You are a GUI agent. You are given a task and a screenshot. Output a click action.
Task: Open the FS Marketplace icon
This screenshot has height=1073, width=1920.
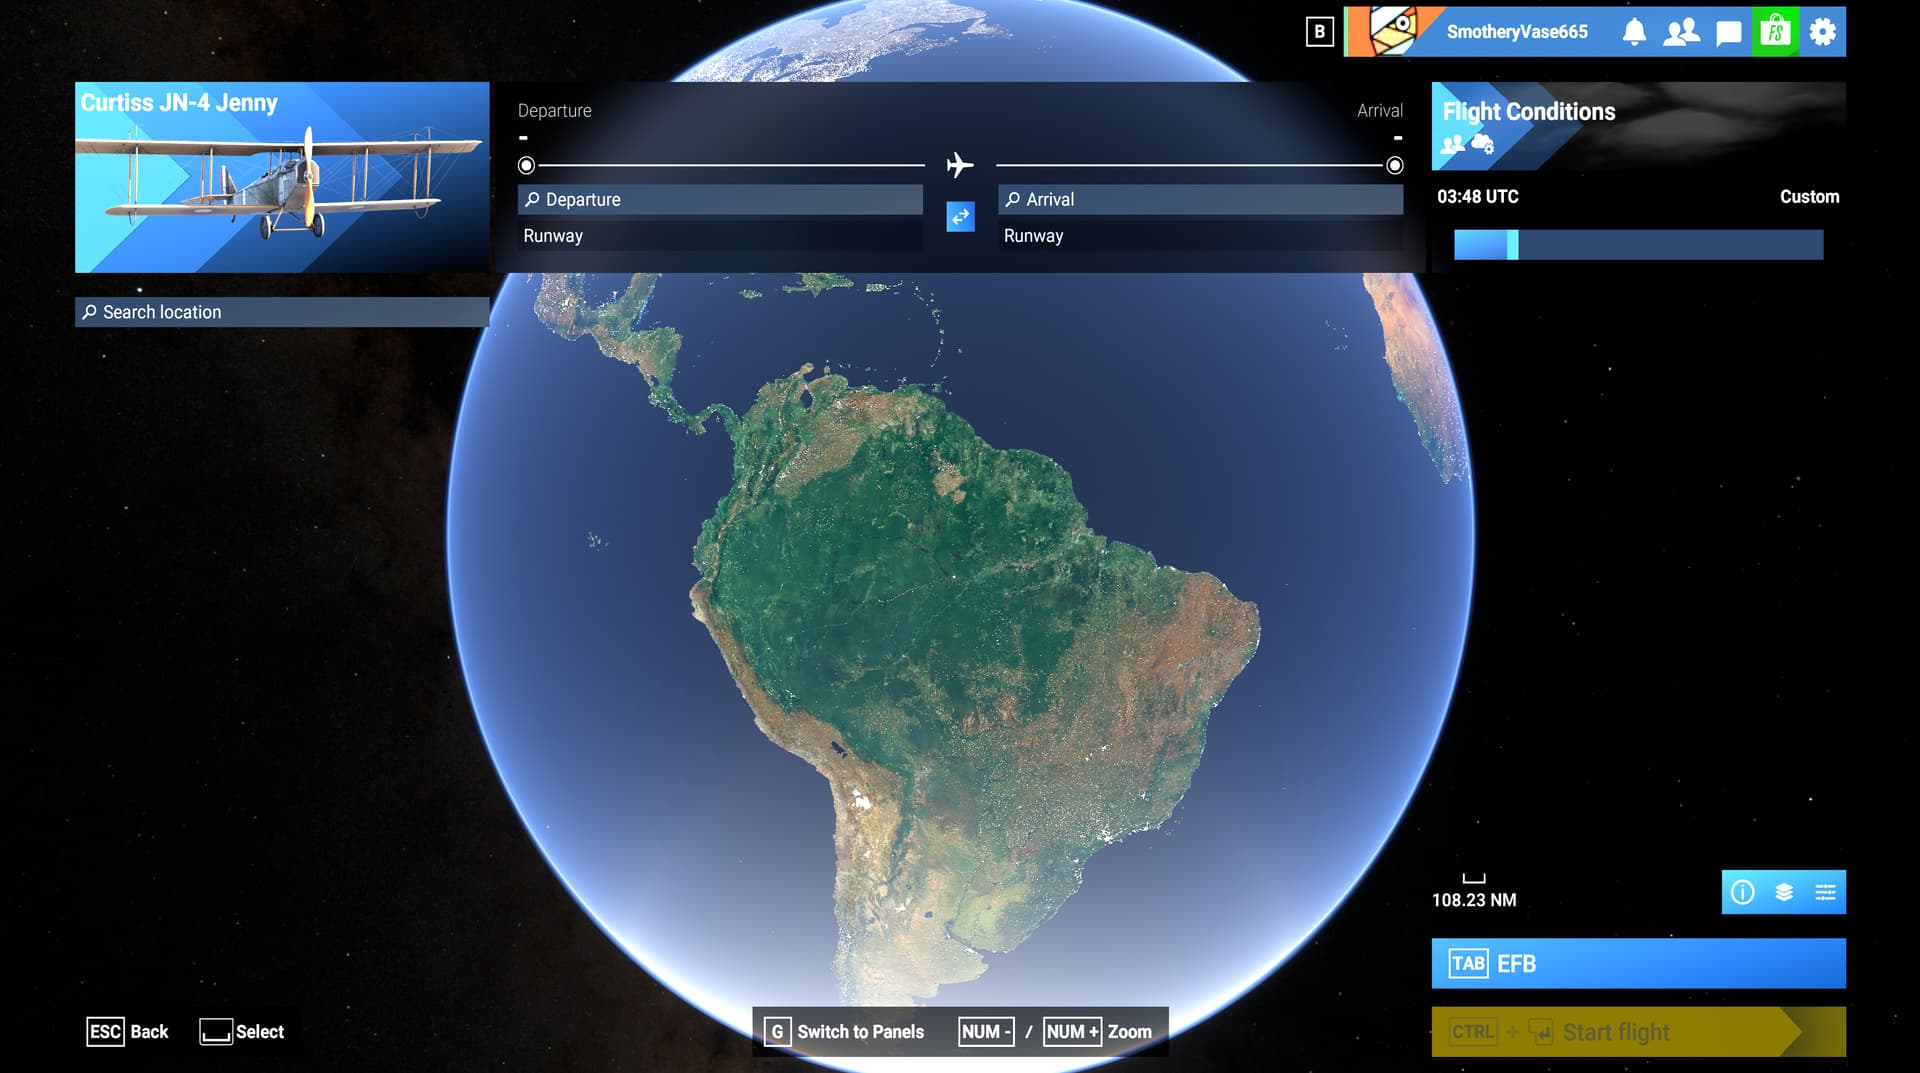(1774, 31)
